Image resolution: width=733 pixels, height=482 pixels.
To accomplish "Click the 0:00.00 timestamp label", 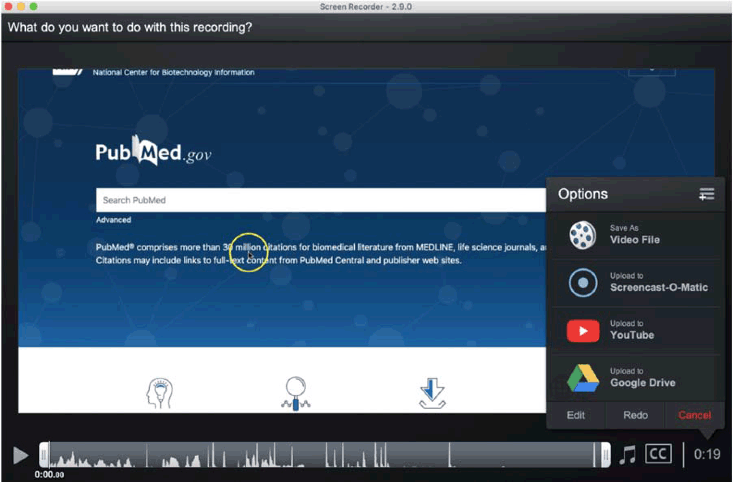I will click(49, 475).
